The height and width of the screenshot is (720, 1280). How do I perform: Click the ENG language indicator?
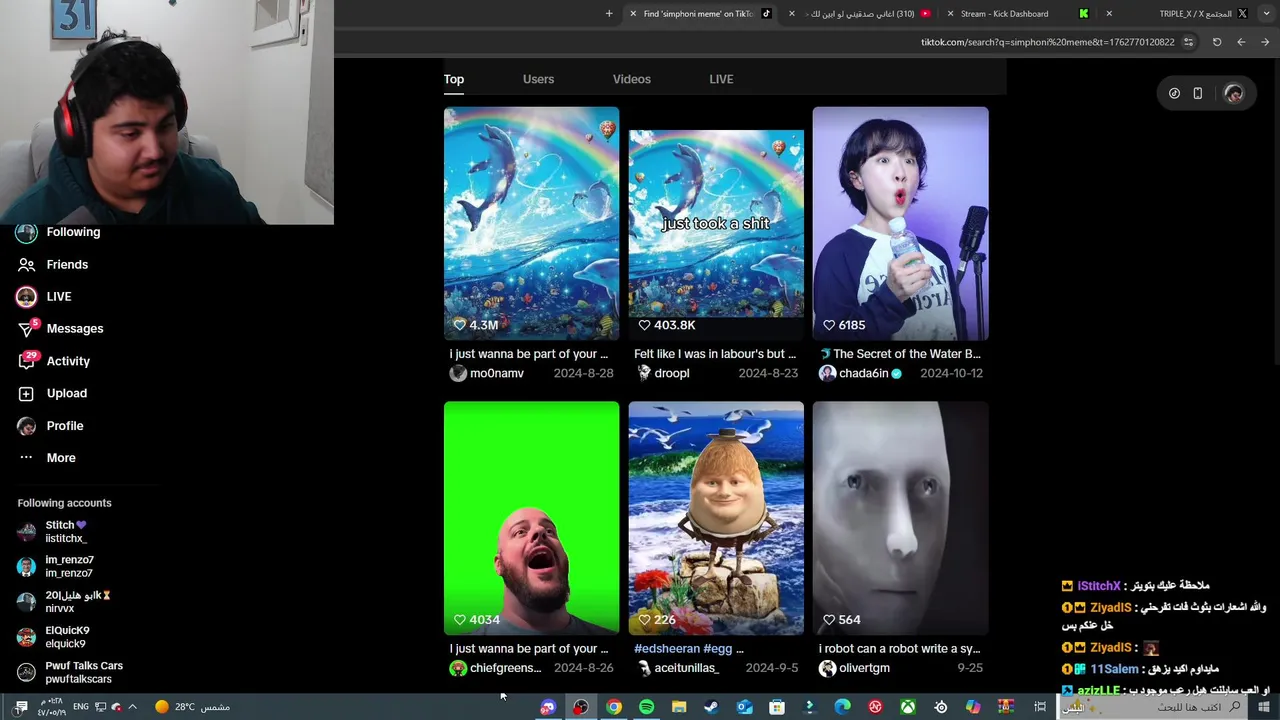point(81,707)
